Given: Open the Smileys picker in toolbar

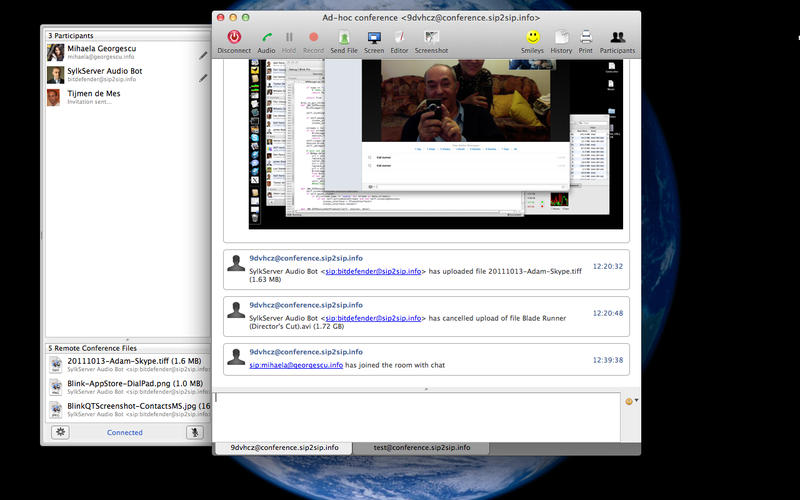Looking at the screenshot, I should 533,37.
